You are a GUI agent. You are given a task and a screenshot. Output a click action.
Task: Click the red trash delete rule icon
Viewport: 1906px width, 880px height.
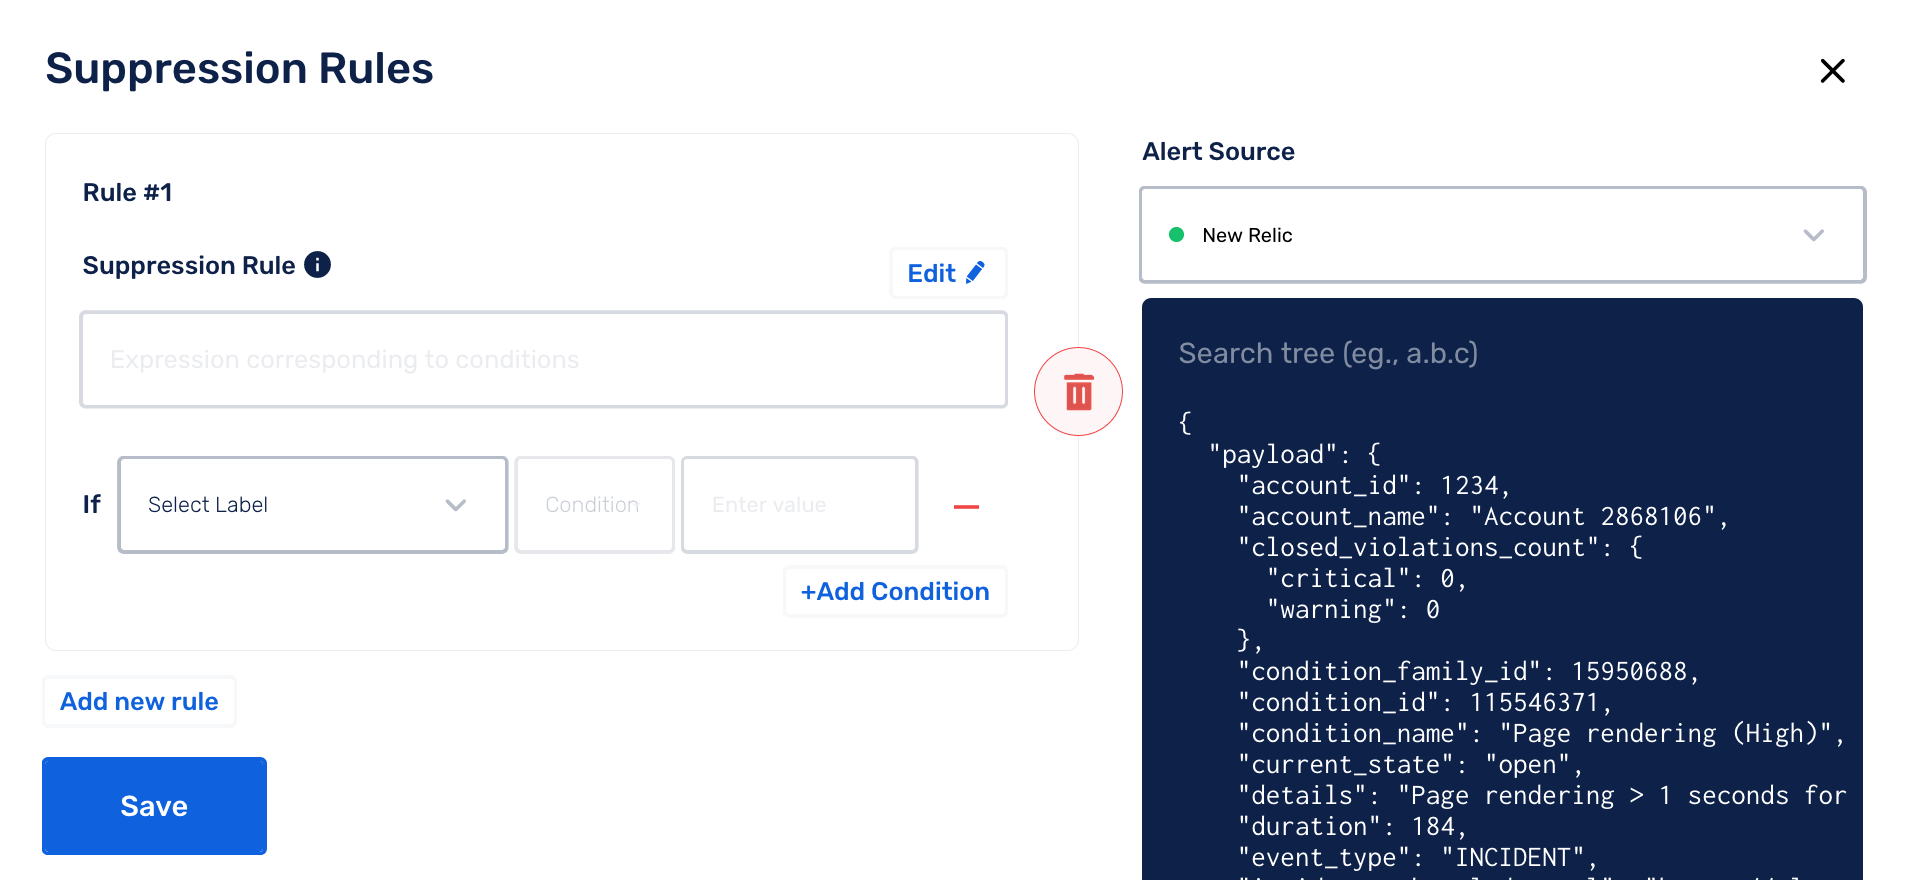click(1078, 392)
